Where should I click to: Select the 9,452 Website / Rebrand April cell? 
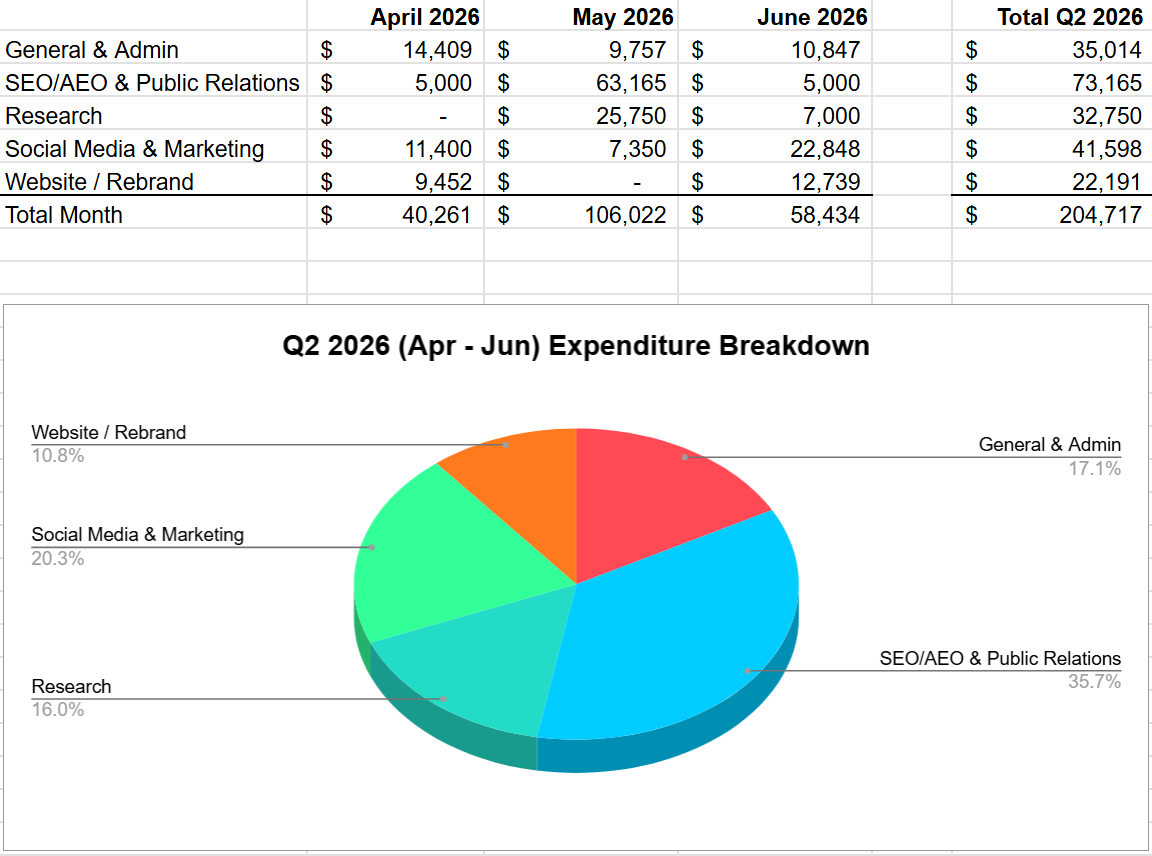[396, 181]
